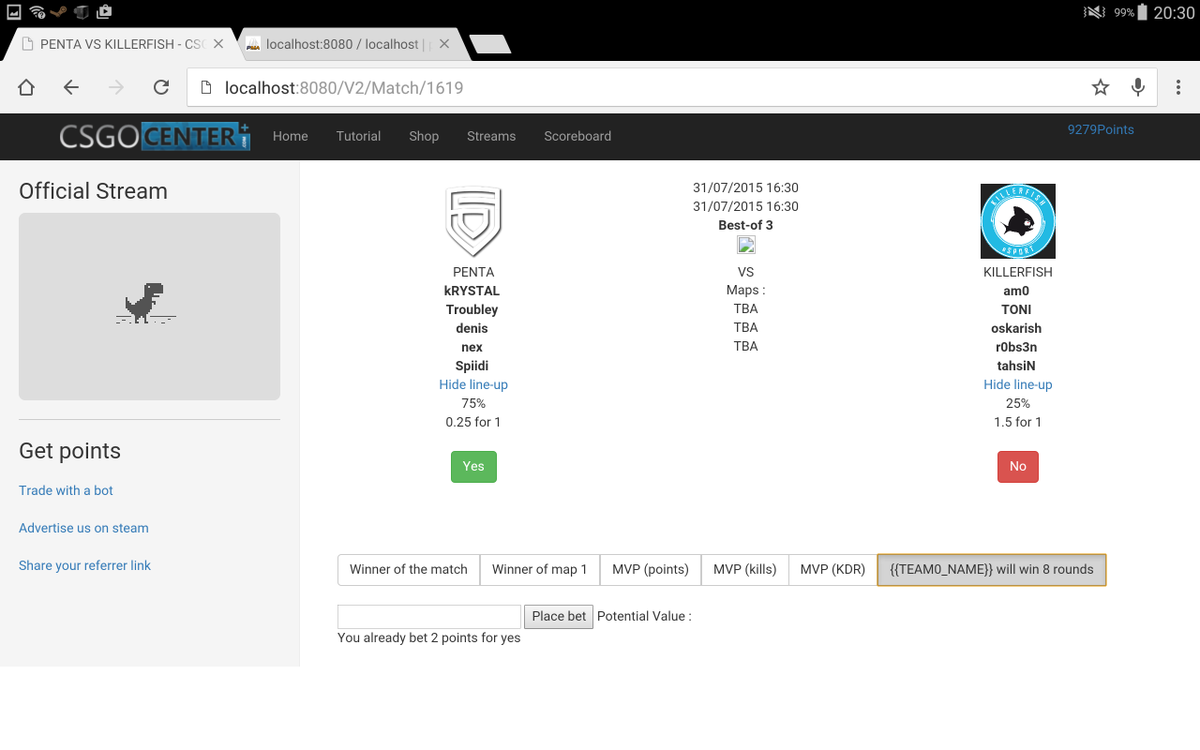Viewport: 1200px width, 750px height.
Task: Select MVP (kills) bet type
Action: click(745, 569)
